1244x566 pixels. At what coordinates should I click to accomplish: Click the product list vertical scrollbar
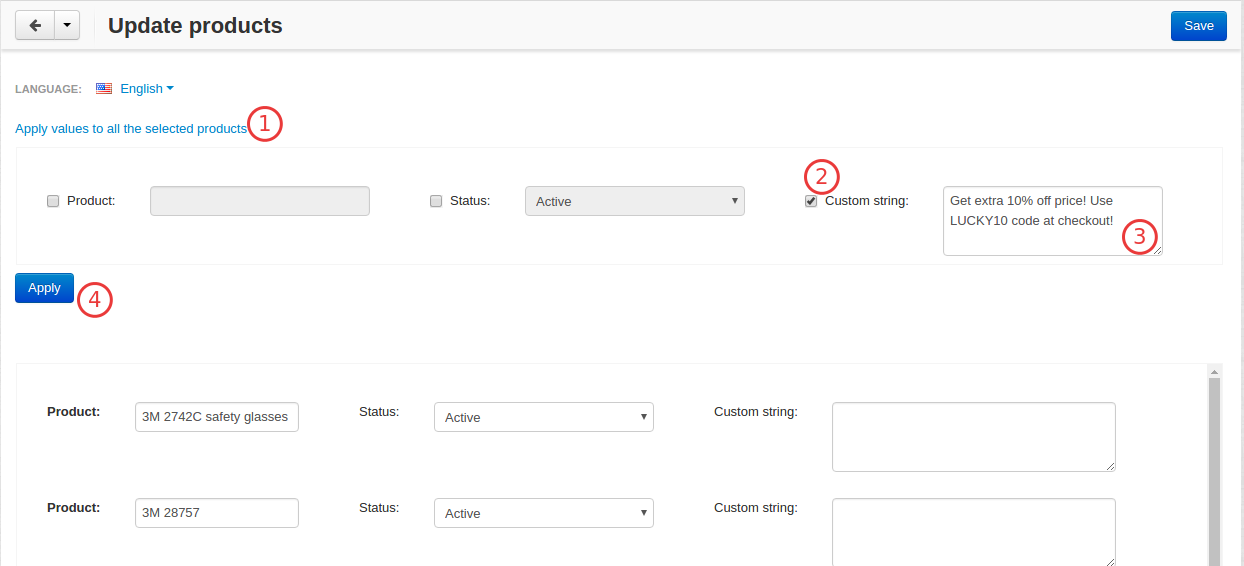(1215, 470)
